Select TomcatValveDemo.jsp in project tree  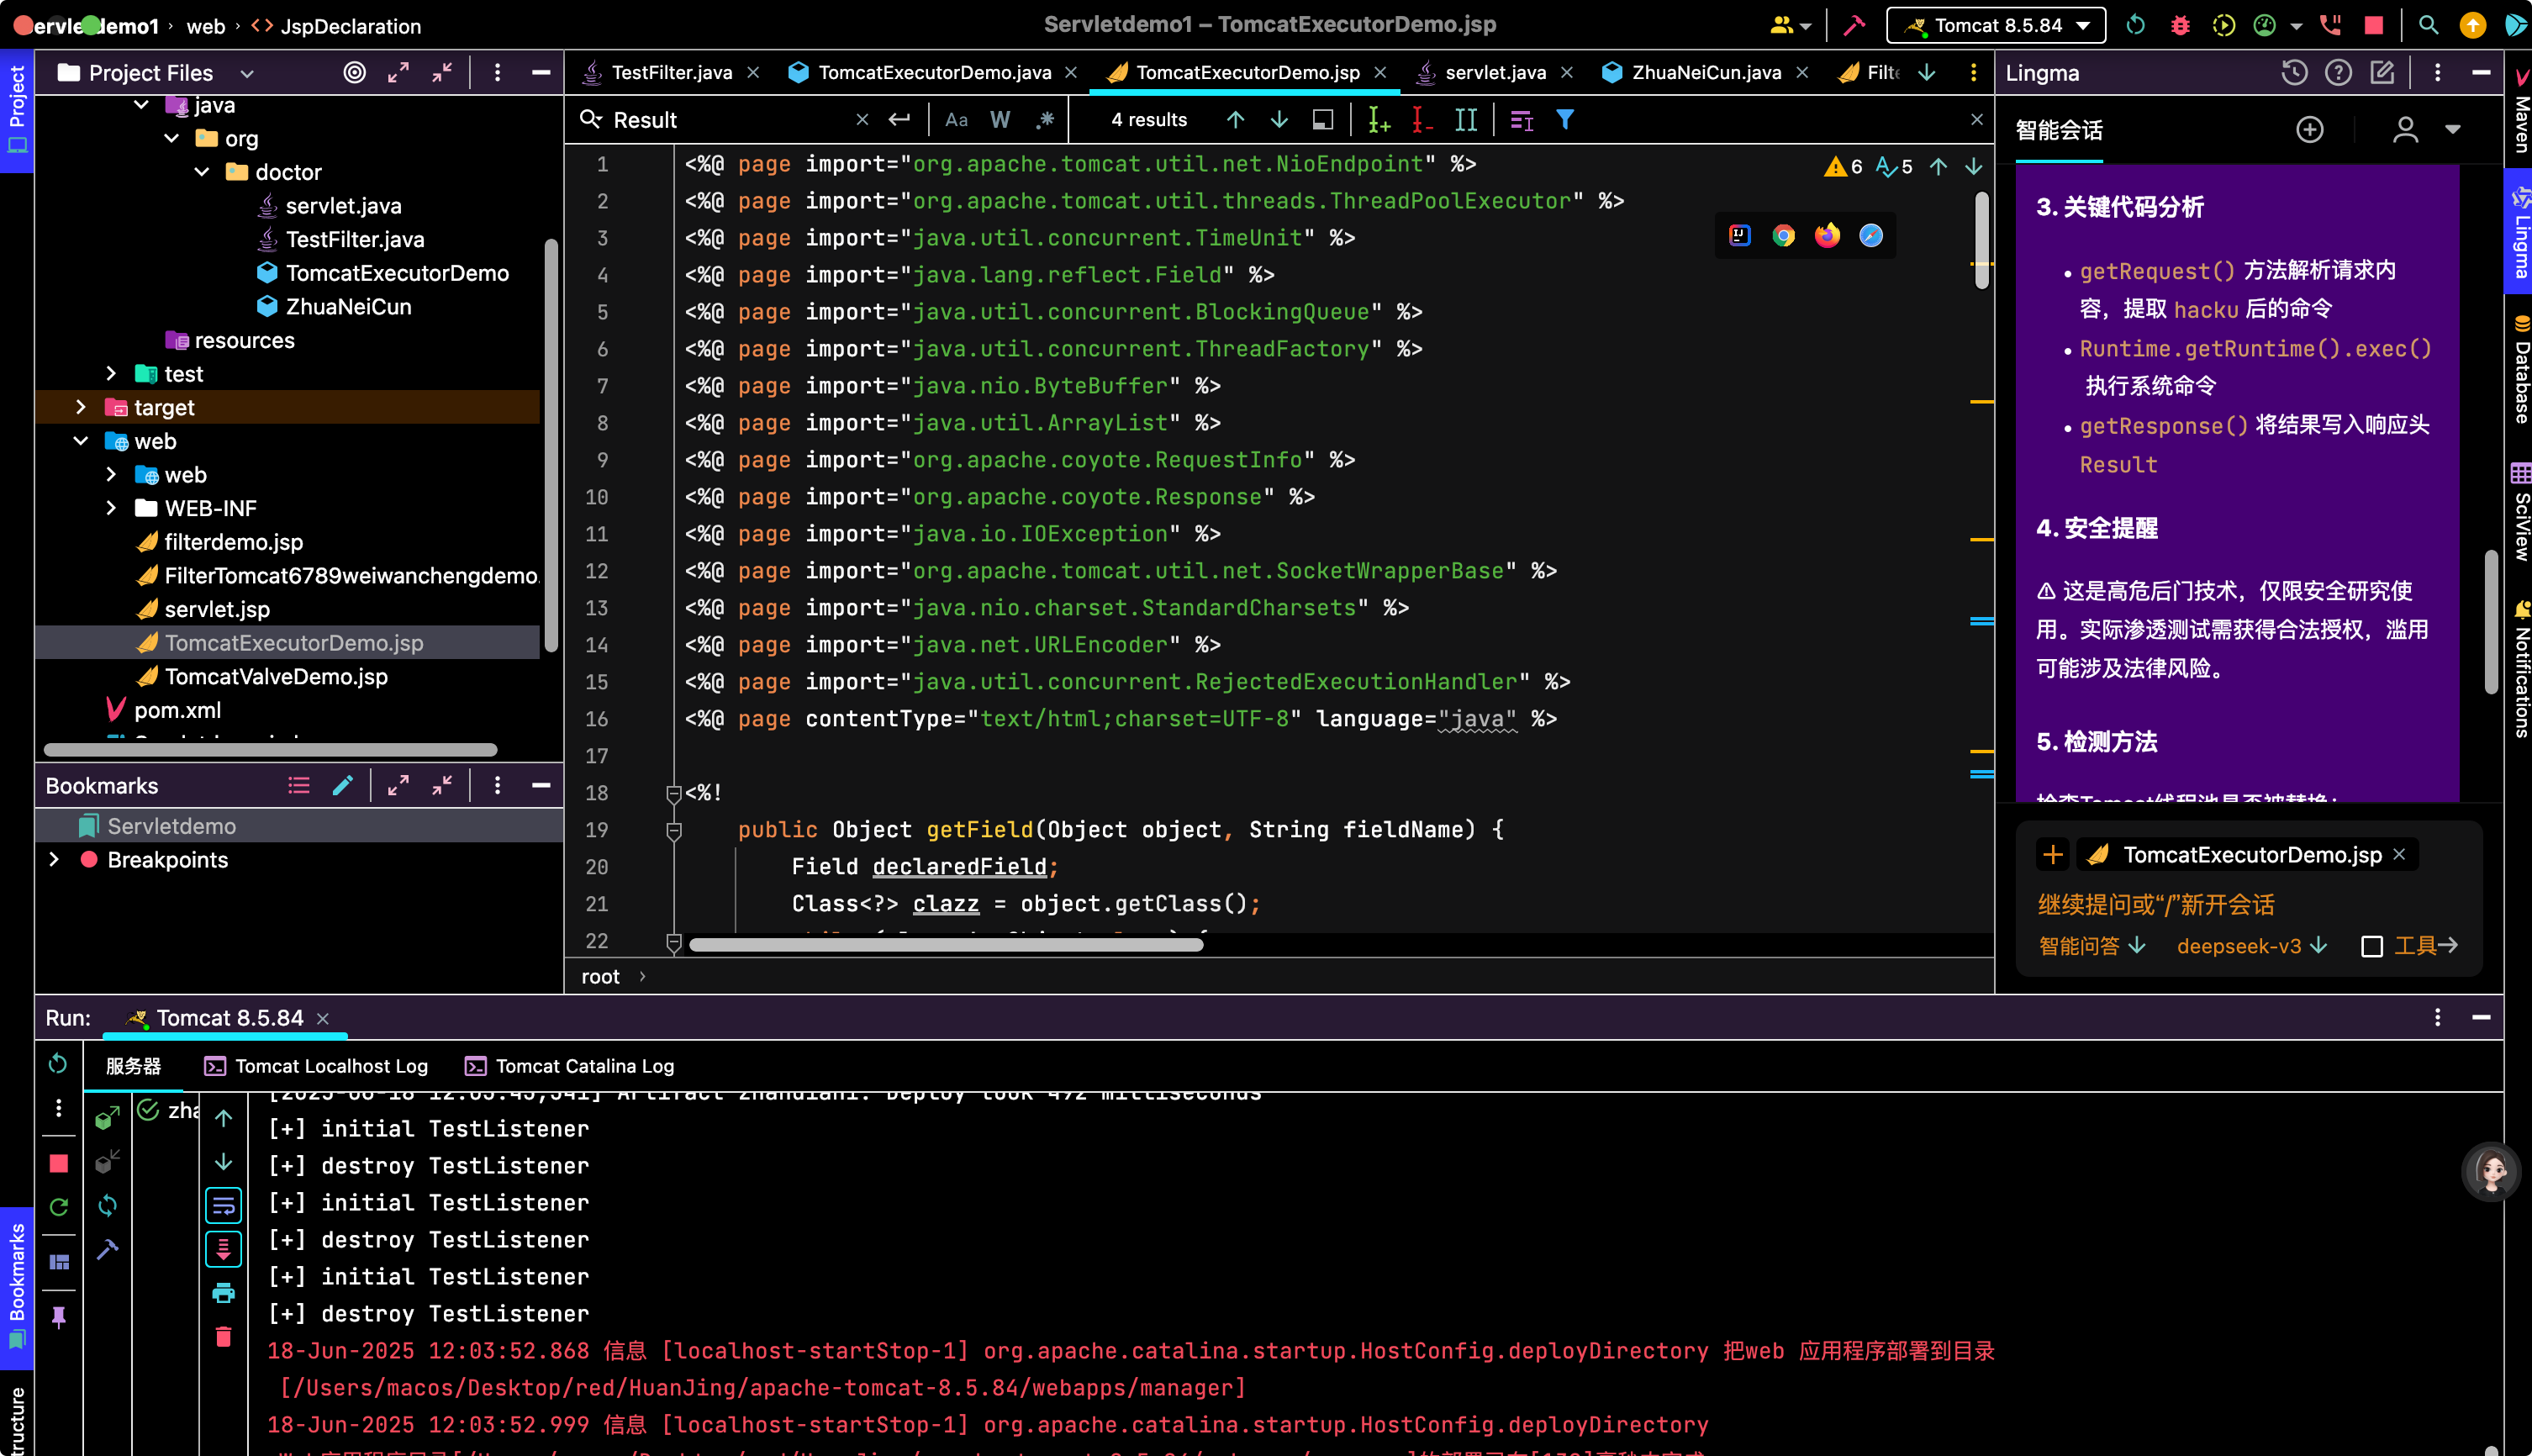[x=276, y=677]
